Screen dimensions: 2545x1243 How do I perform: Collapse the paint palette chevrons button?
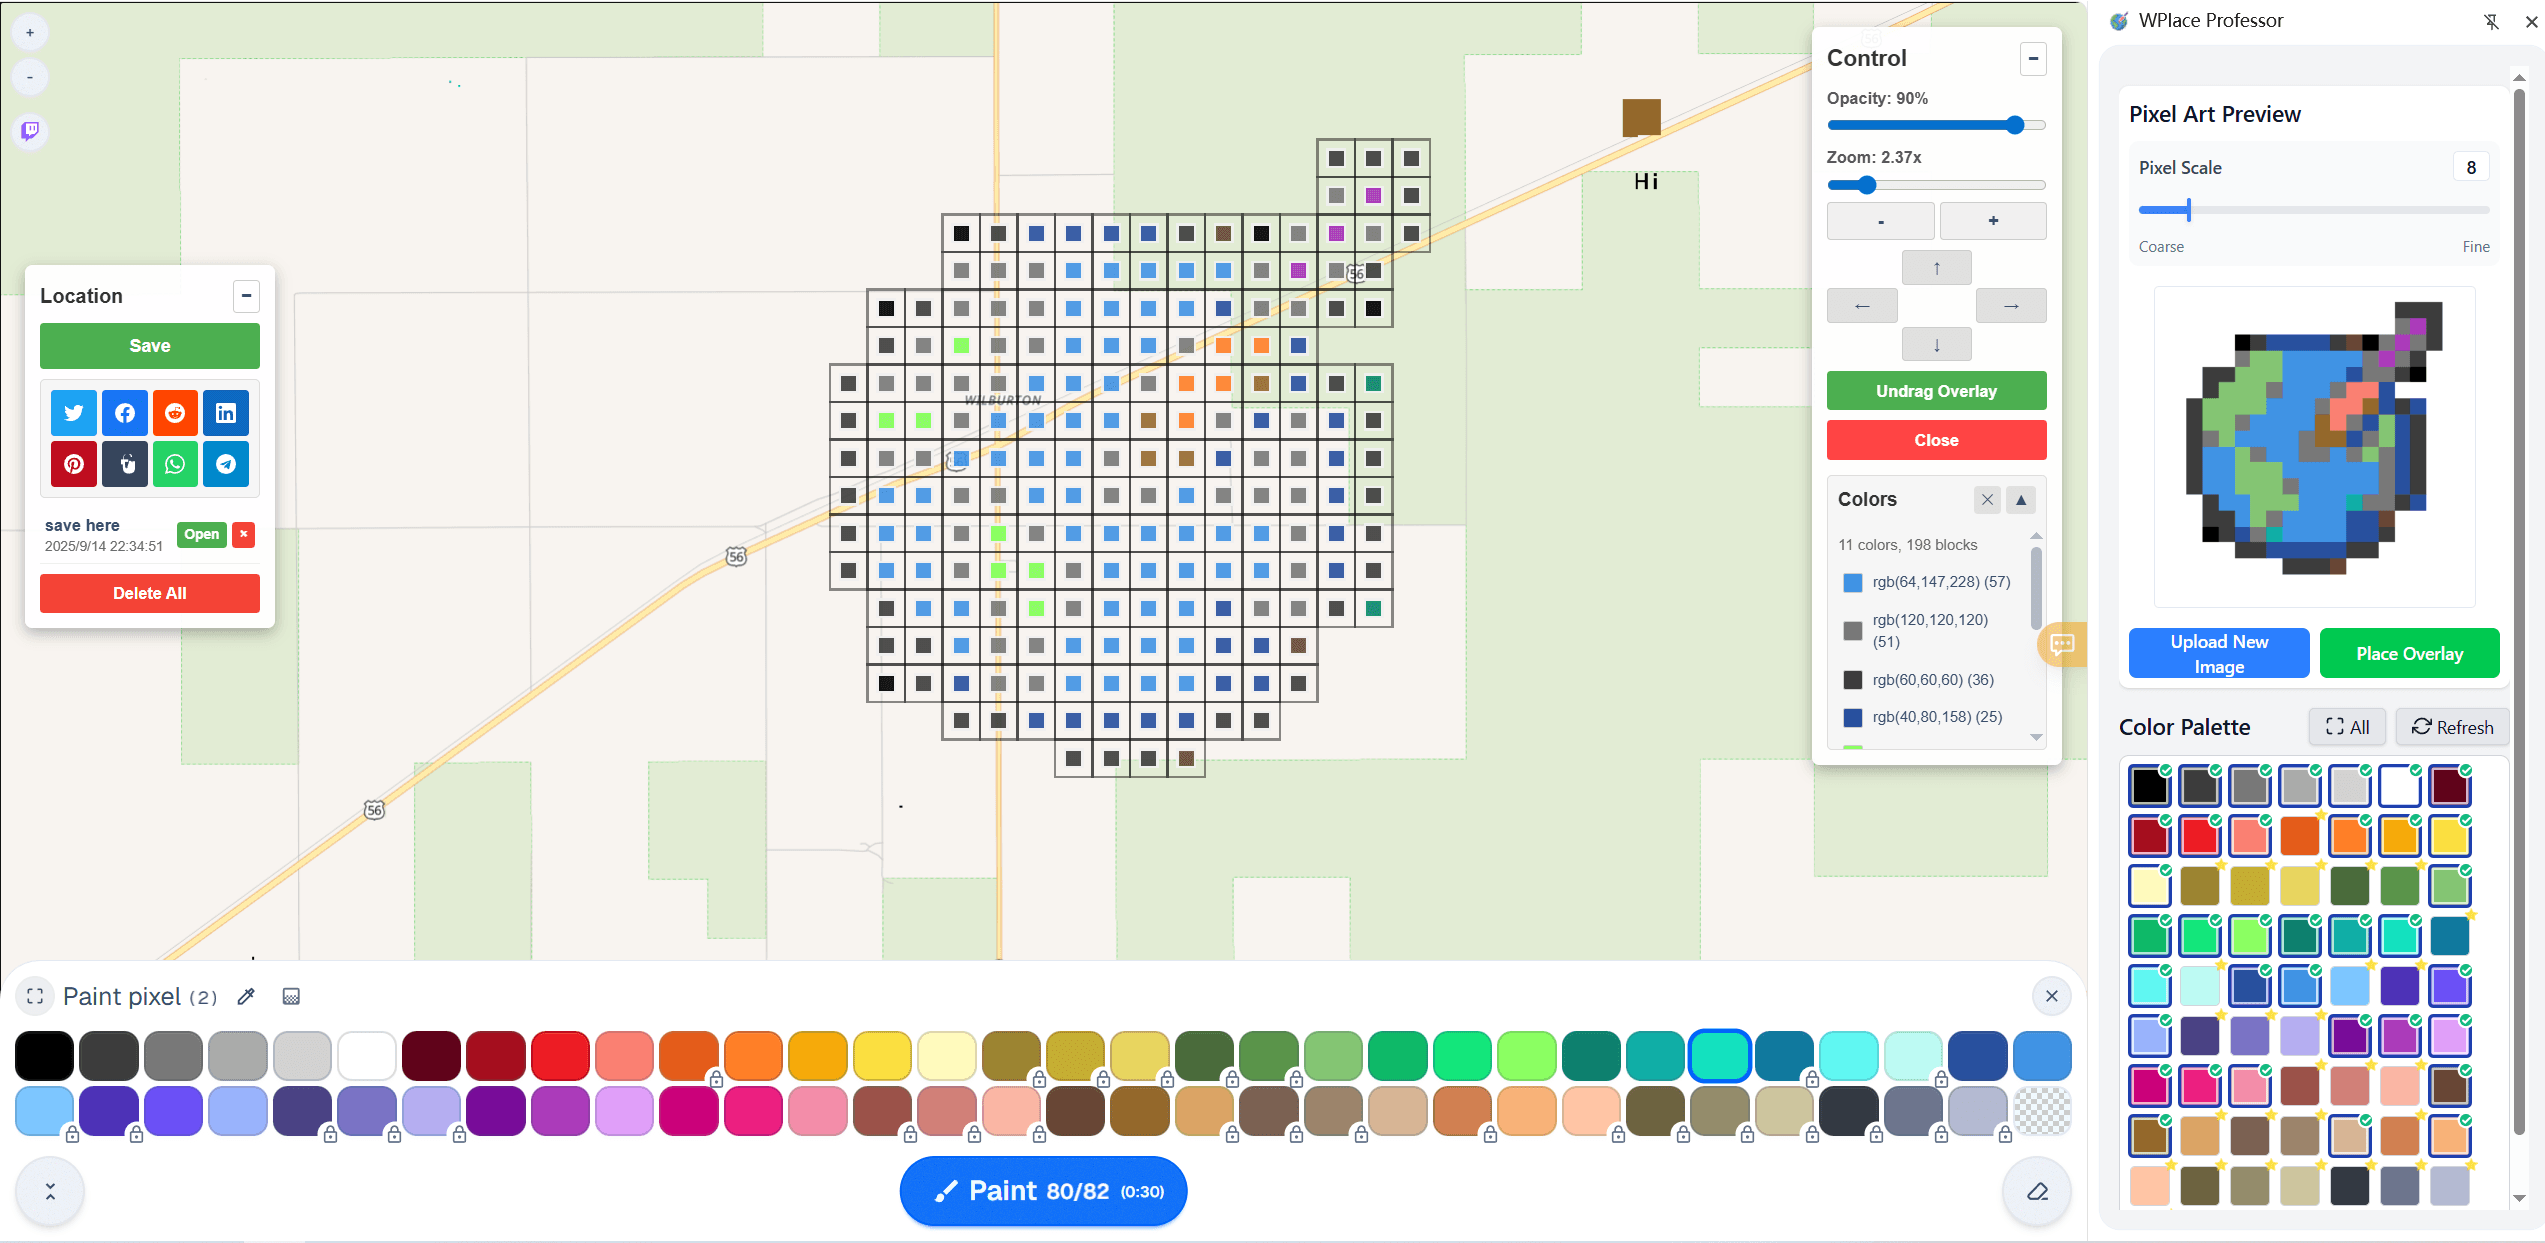coord(50,1191)
